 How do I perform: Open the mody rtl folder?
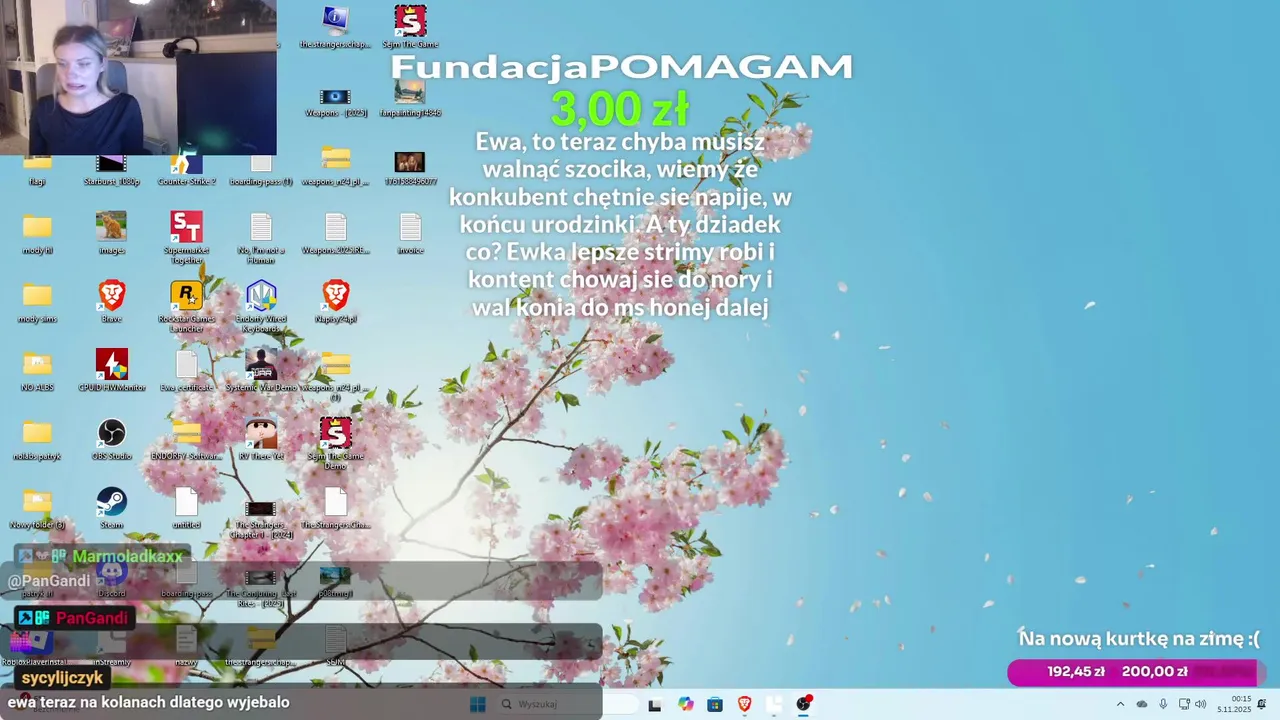[x=37, y=232]
